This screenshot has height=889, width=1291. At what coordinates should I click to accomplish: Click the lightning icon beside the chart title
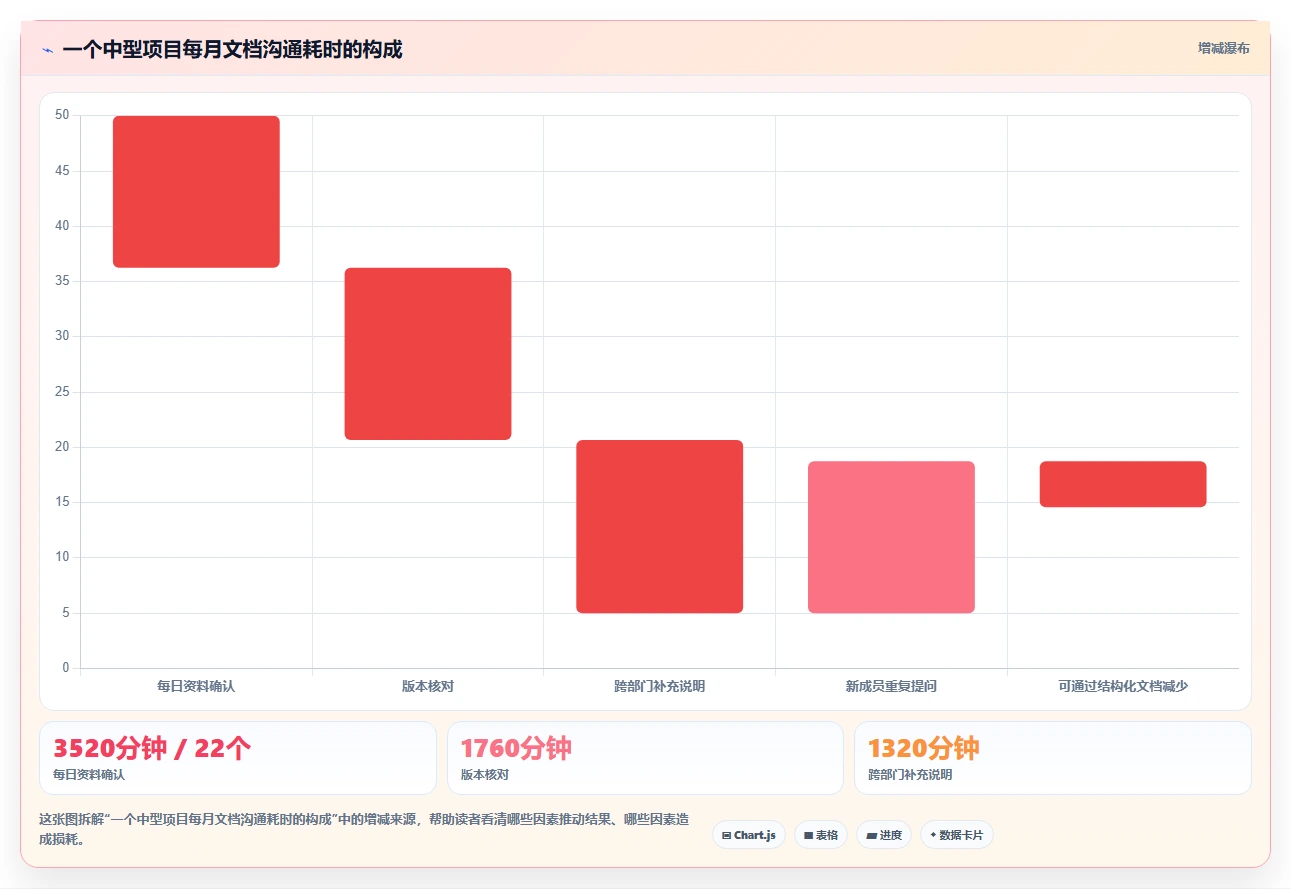47,49
